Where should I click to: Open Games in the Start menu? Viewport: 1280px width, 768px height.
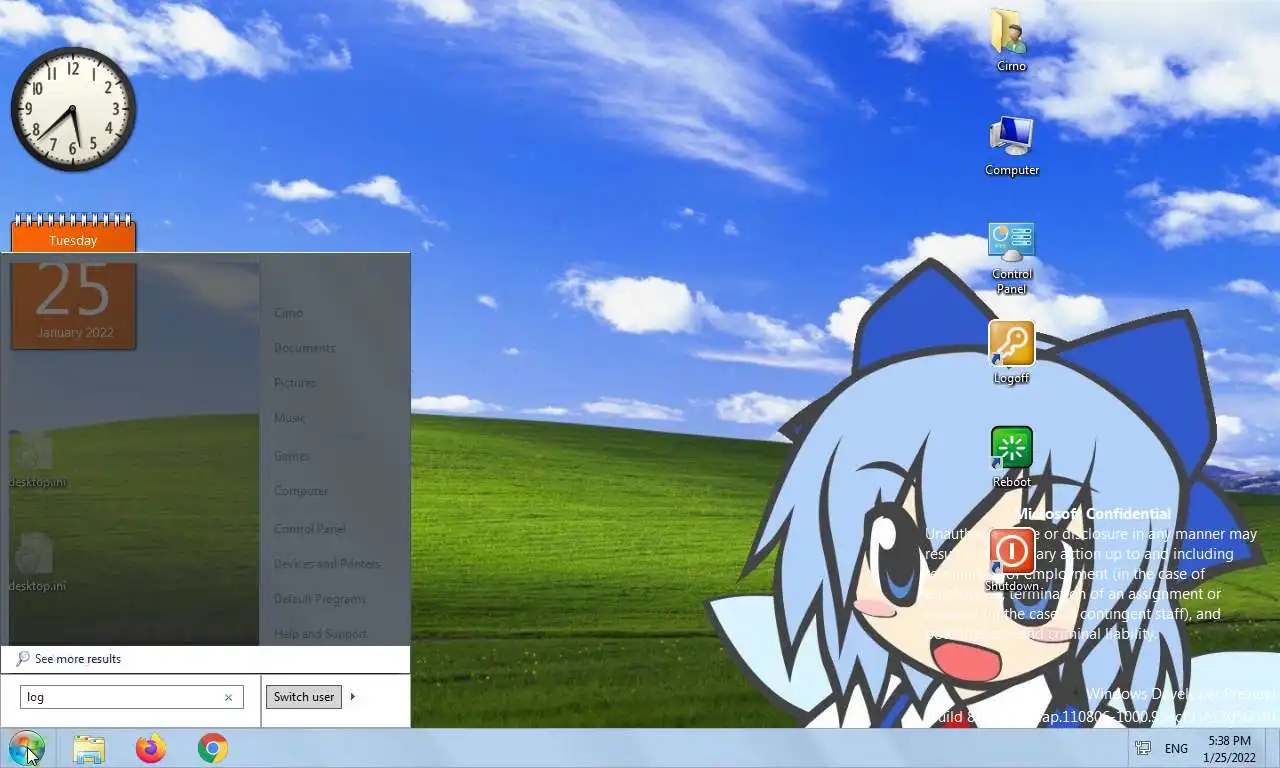coord(292,456)
